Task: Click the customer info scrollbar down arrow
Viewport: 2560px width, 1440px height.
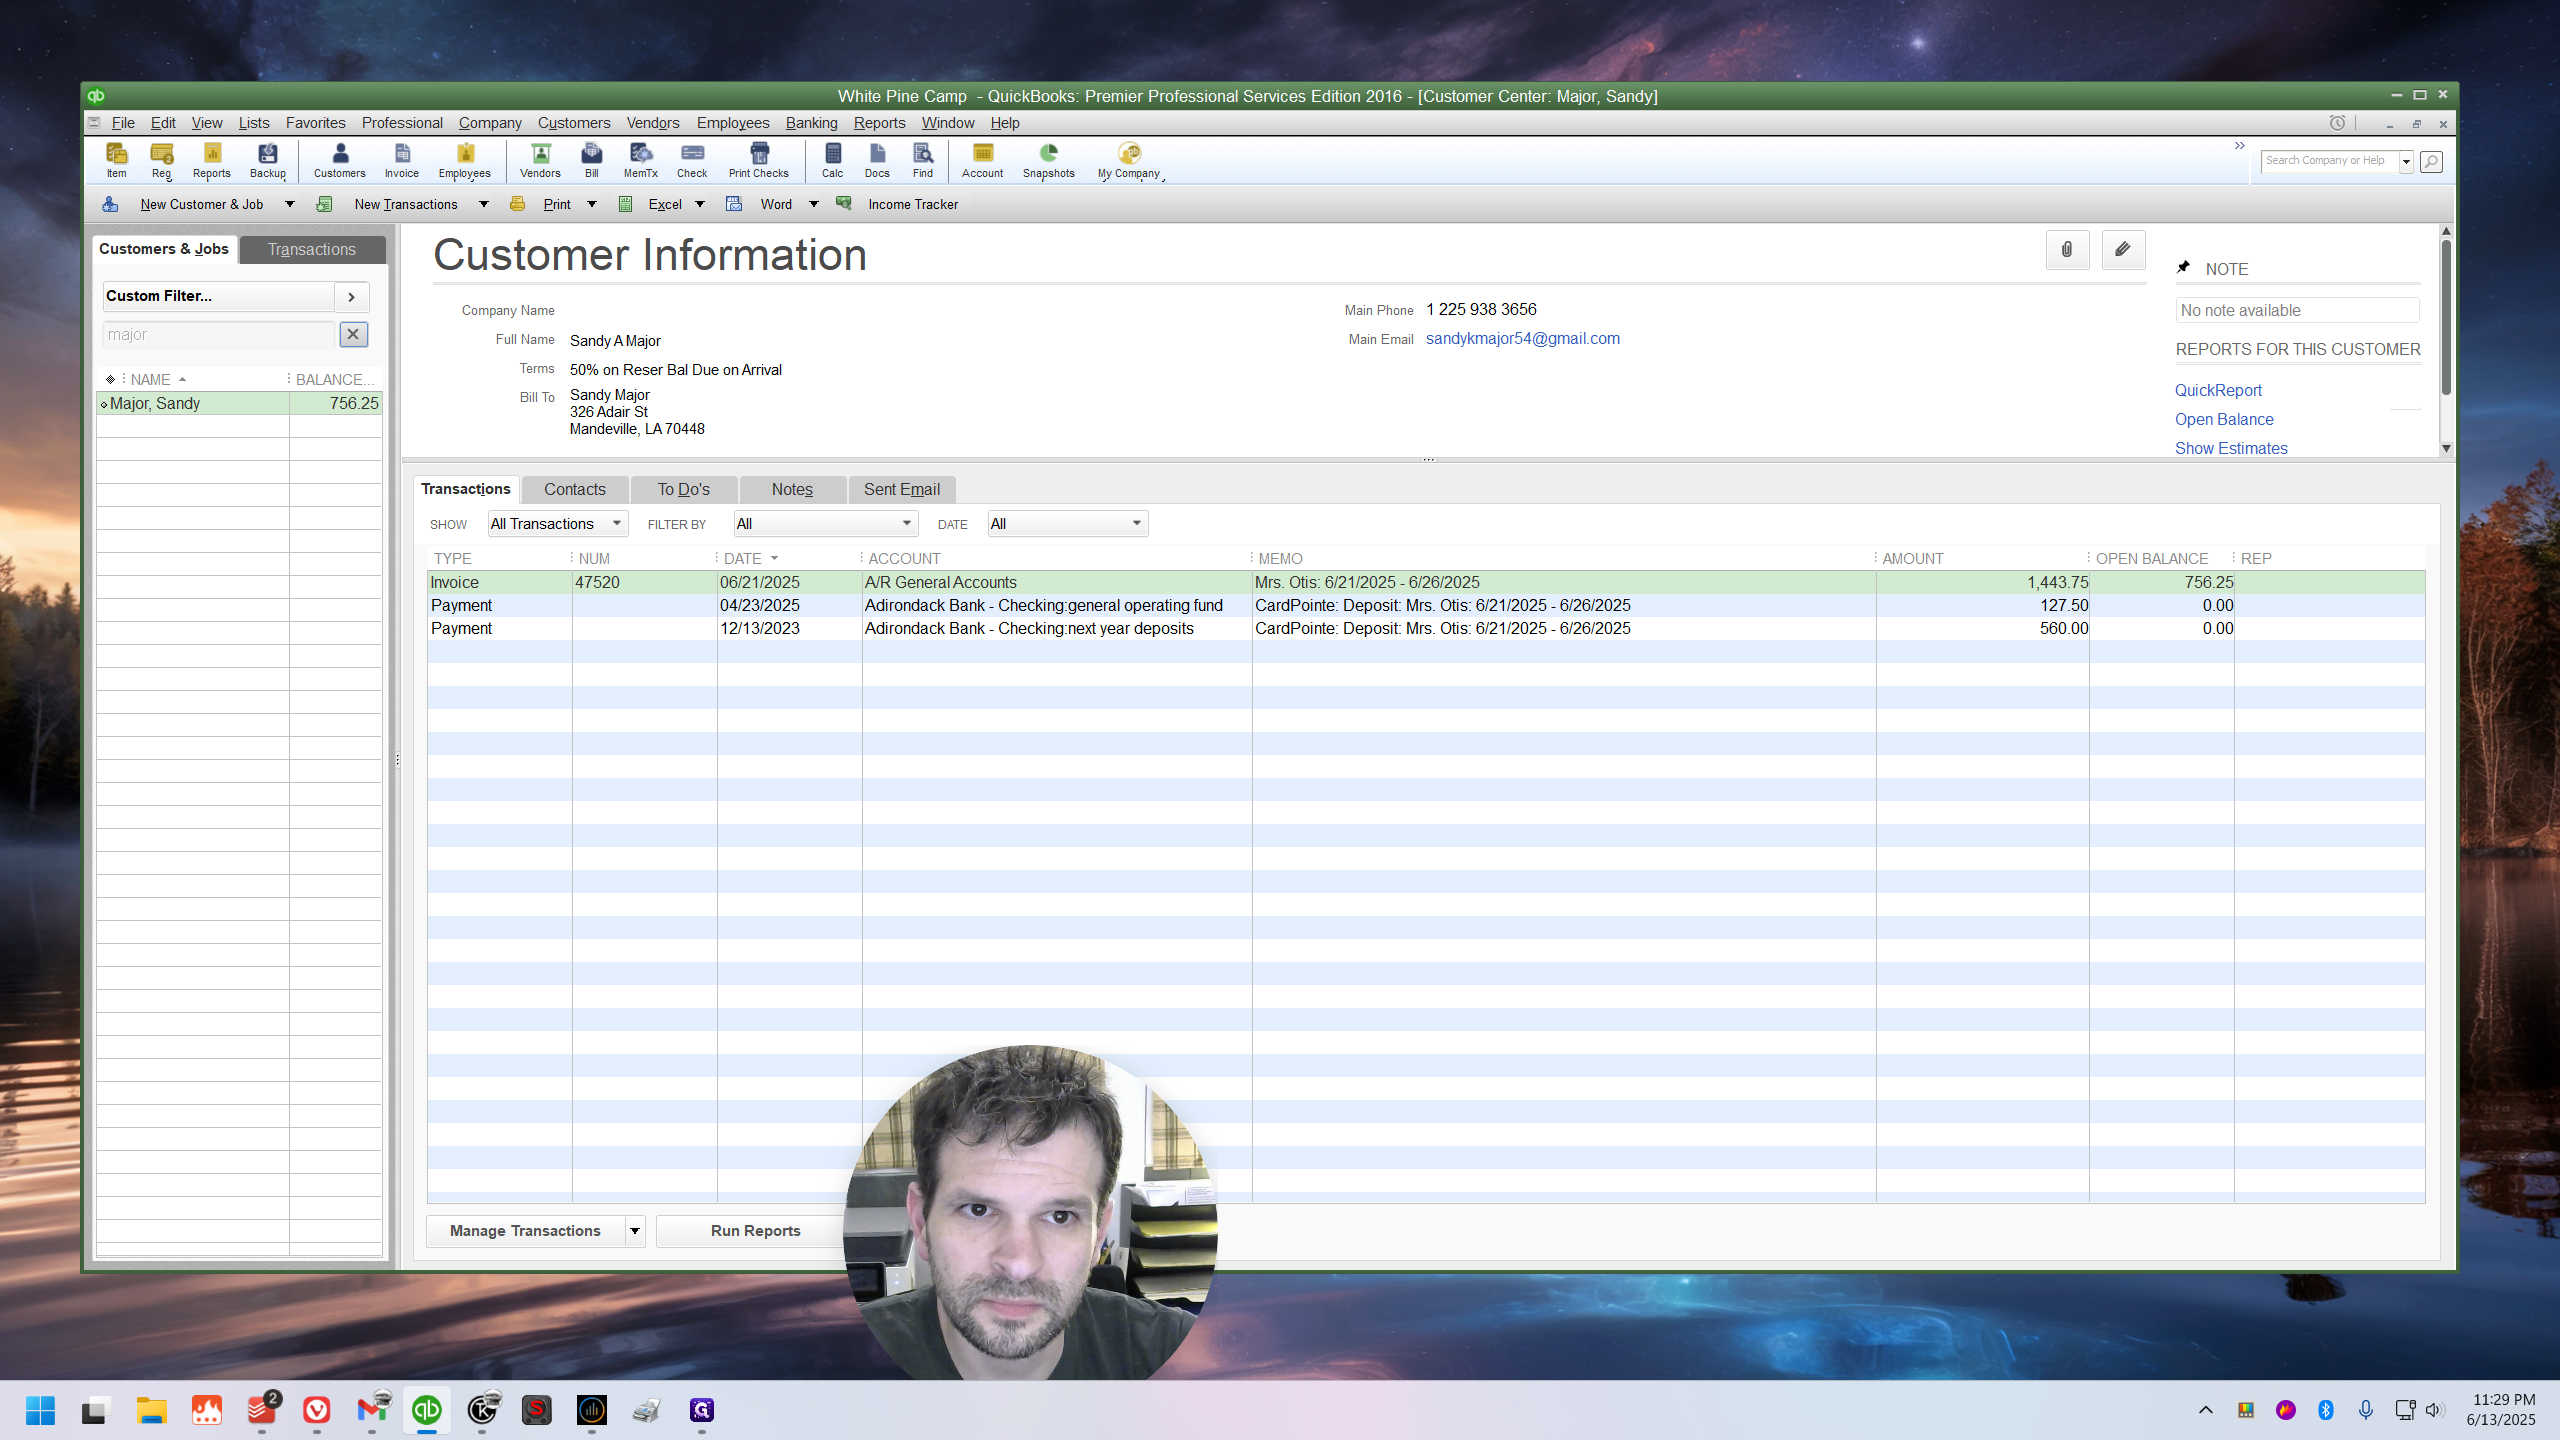Action: point(2446,448)
